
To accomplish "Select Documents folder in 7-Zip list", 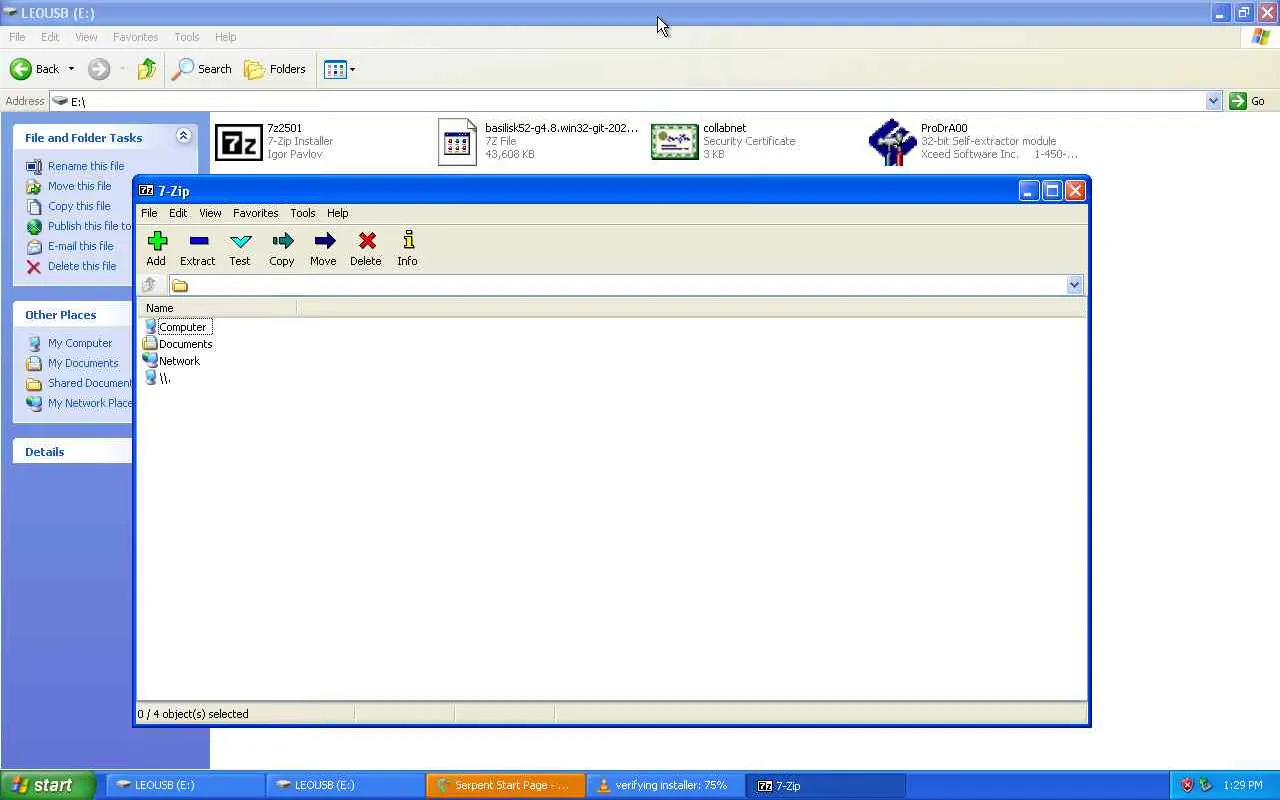I will pyautogui.click(x=178, y=344).
